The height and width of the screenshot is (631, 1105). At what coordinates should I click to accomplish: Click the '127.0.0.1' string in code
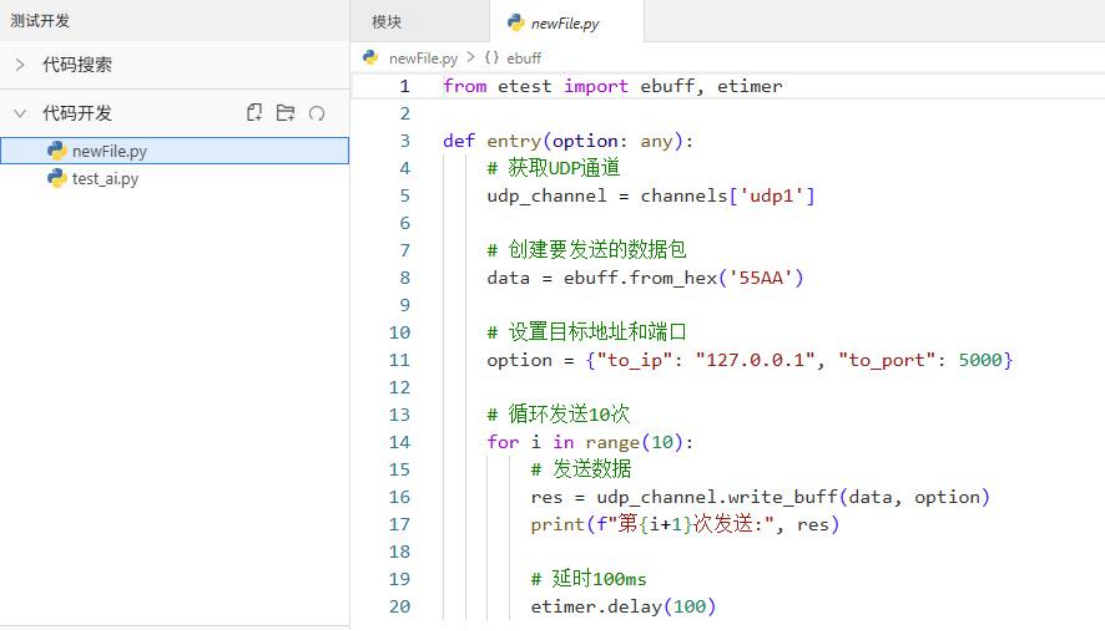pyautogui.click(x=755, y=360)
